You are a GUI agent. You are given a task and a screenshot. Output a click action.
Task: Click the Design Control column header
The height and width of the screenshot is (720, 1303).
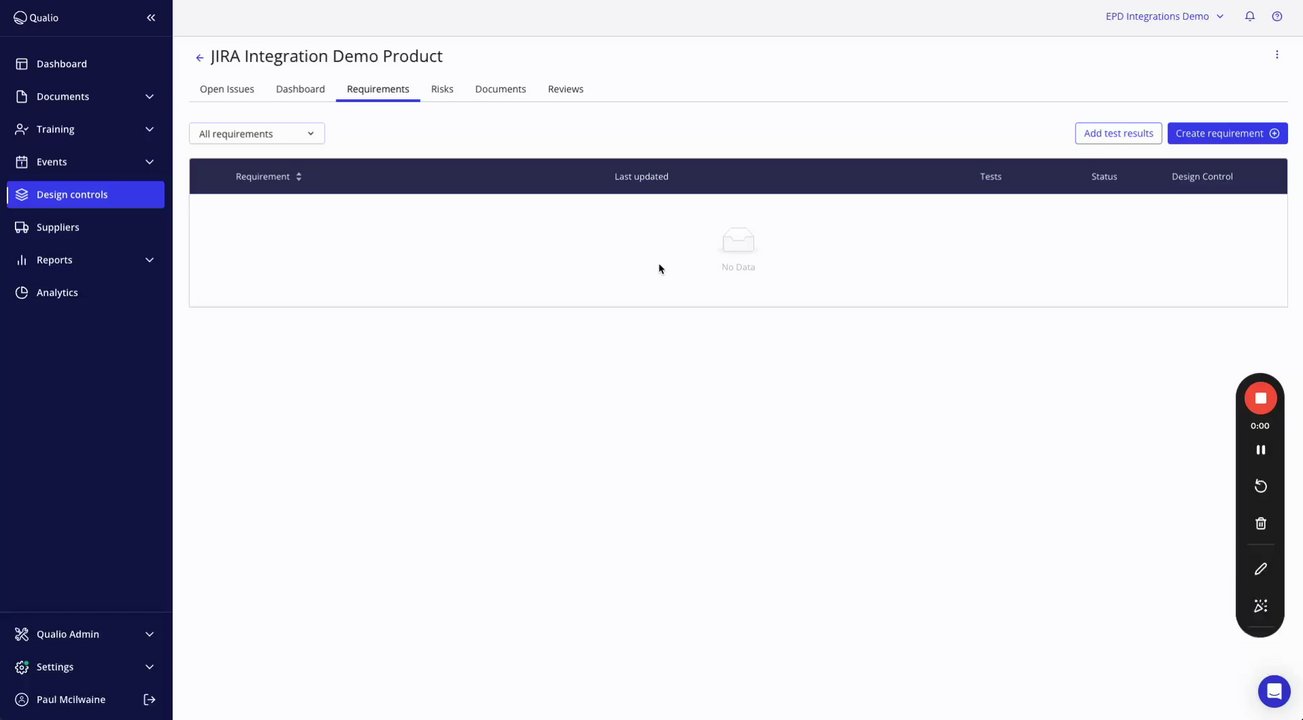[x=1202, y=177]
